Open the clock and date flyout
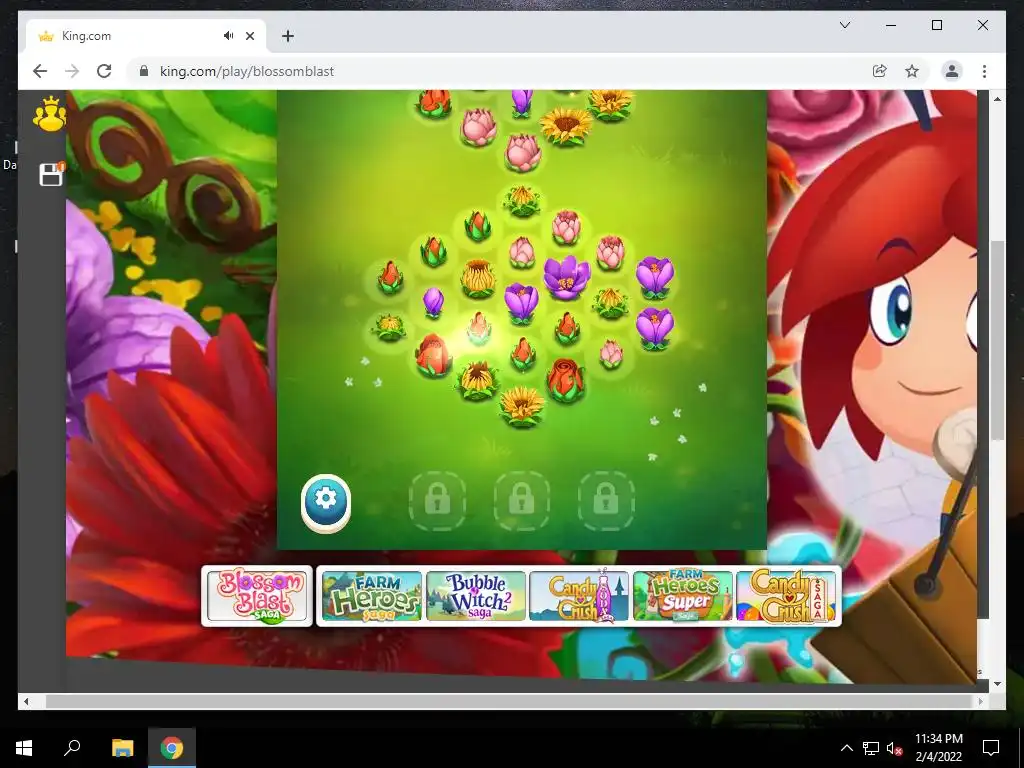 [938, 748]
